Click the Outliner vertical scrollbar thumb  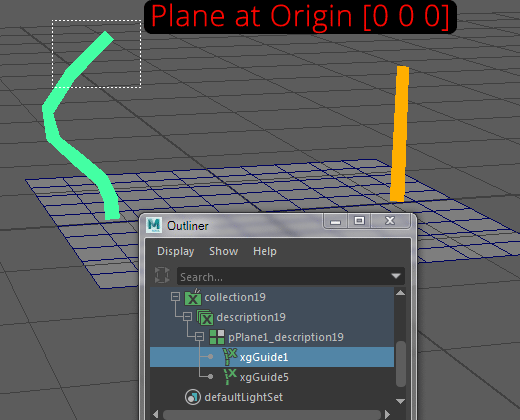pos(401,364)
